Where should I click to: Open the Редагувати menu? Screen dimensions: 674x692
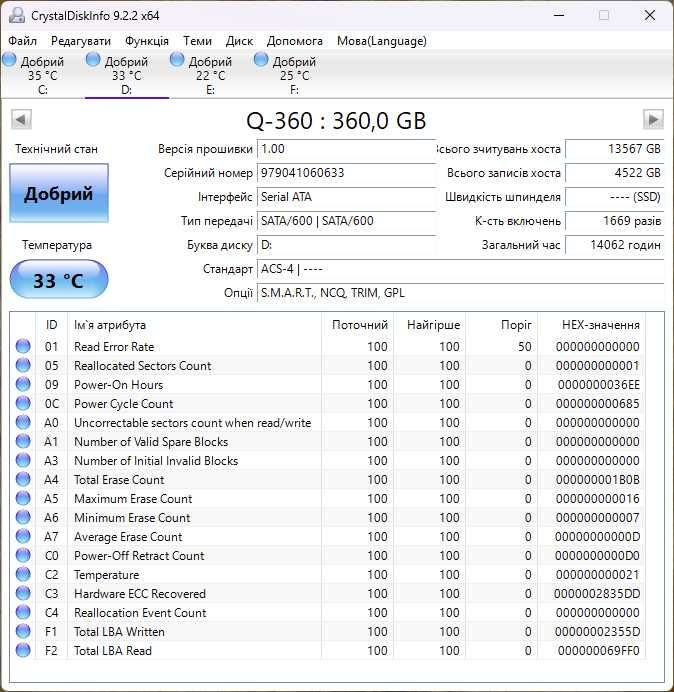(81, 41)
